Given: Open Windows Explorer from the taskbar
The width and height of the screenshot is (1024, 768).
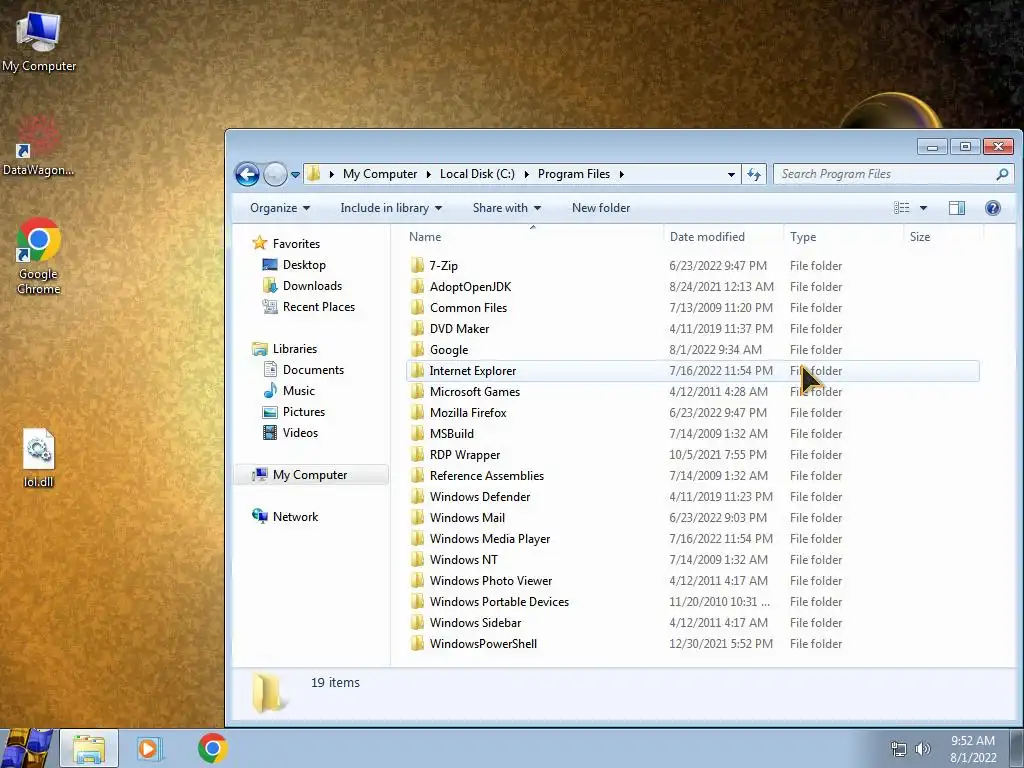Looking at the screenshot, I should (x=89, y=748).
